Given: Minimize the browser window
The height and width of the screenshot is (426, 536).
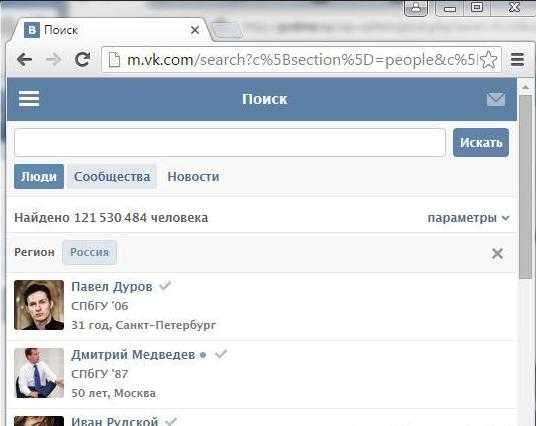Looking at the screenshot, I should 450,8.
